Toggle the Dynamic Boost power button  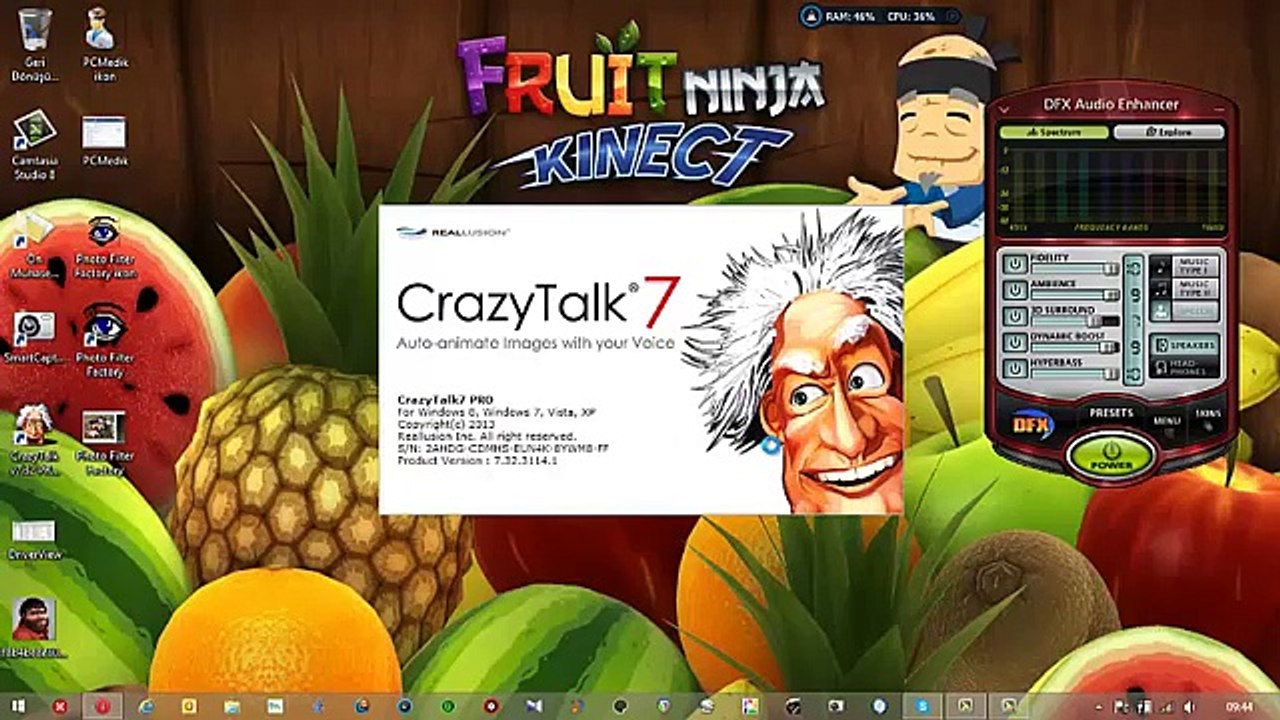point(1014,342)
